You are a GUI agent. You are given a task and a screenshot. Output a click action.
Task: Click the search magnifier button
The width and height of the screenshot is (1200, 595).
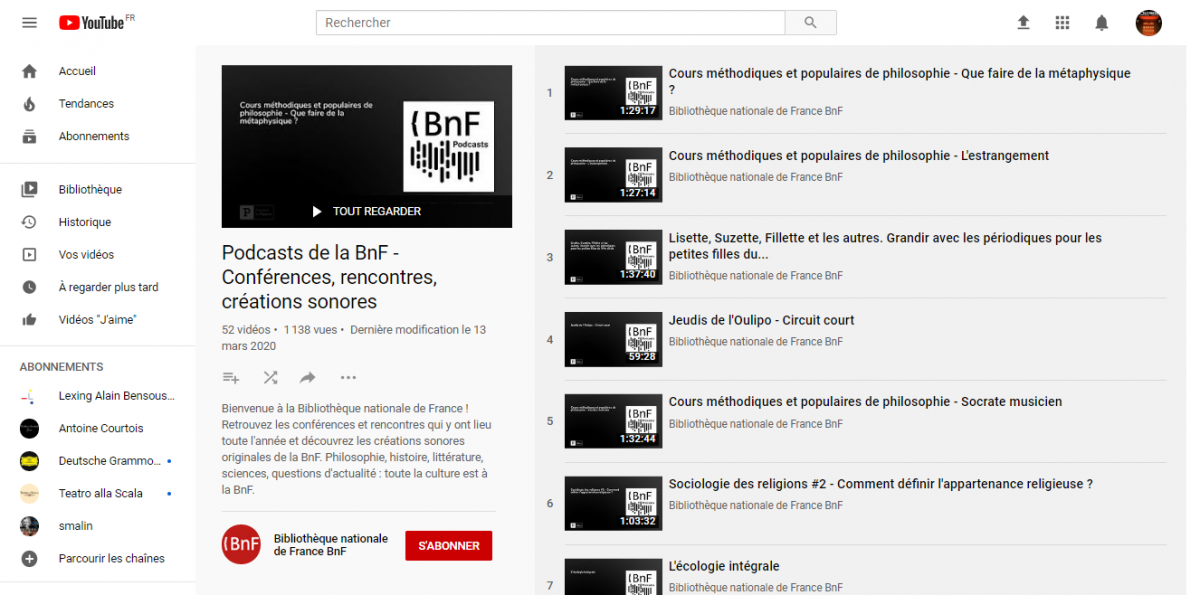pyautogui.click(x=810, y=22)
